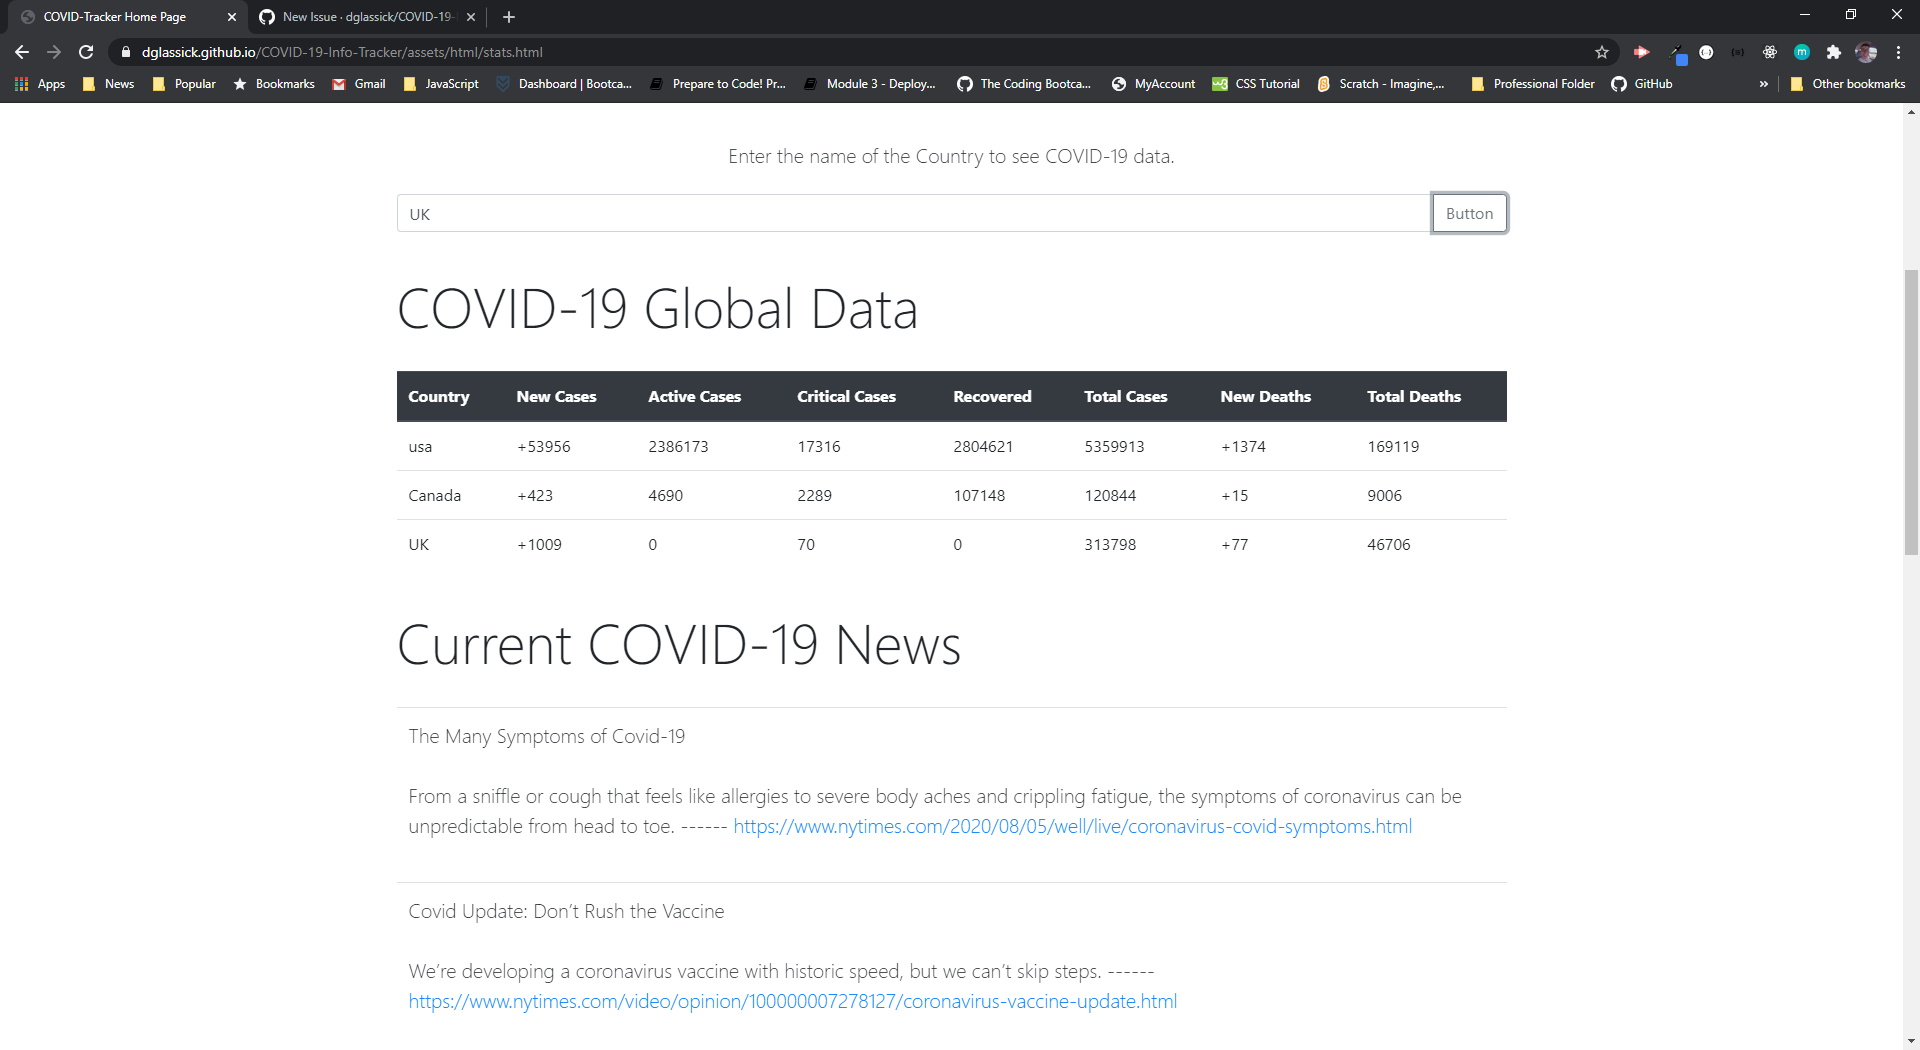The width and height of the screenshot is (1920, 1050).
Task: Open the ColorZilla eyedropper extension
Action: tap(1675, 52)
